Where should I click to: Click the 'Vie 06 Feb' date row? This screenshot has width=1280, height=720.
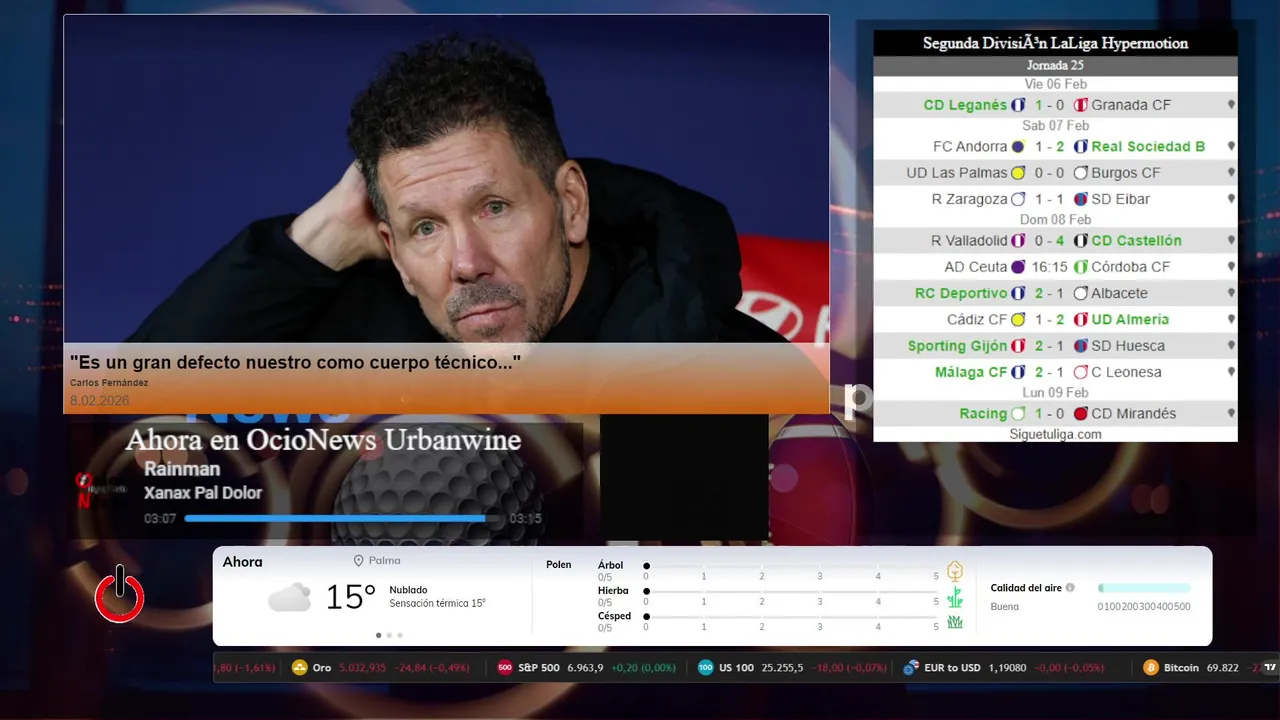point(1055,84)
